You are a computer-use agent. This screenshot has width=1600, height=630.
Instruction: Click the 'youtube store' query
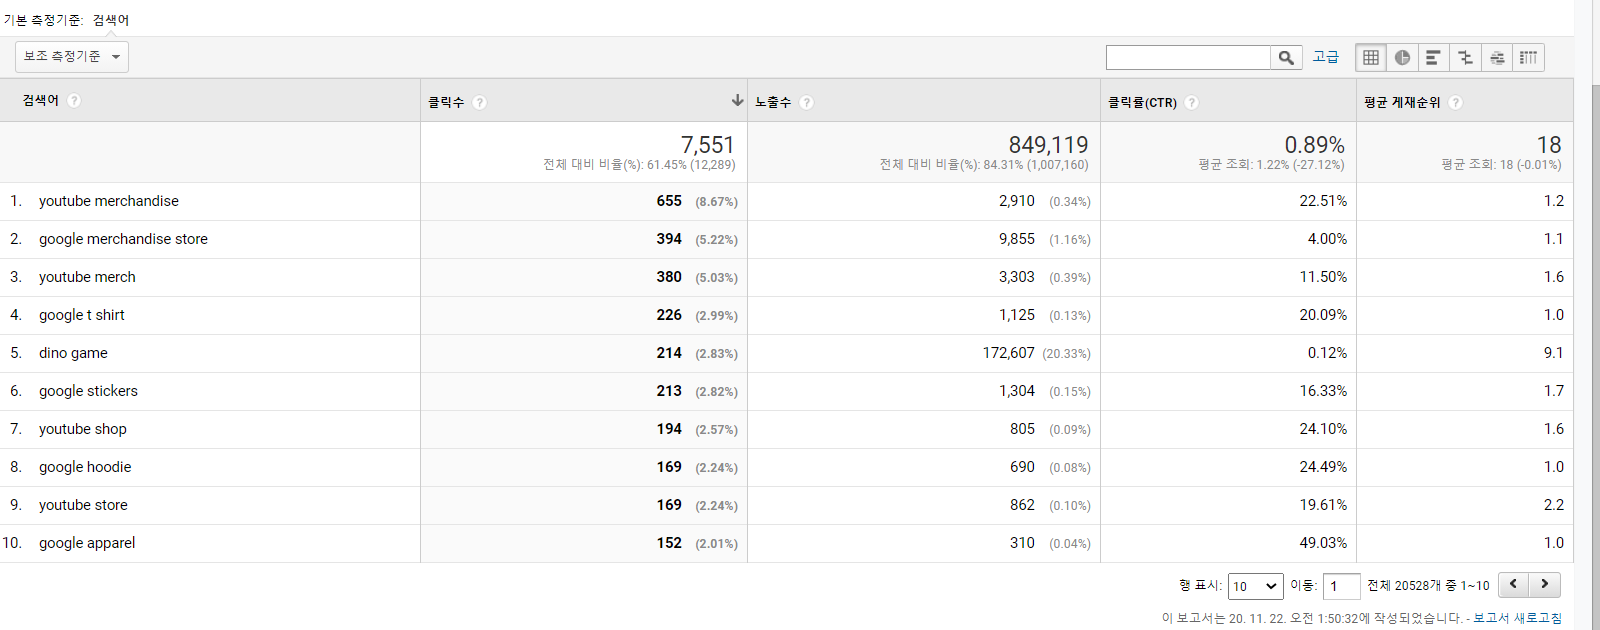point(83,505)
